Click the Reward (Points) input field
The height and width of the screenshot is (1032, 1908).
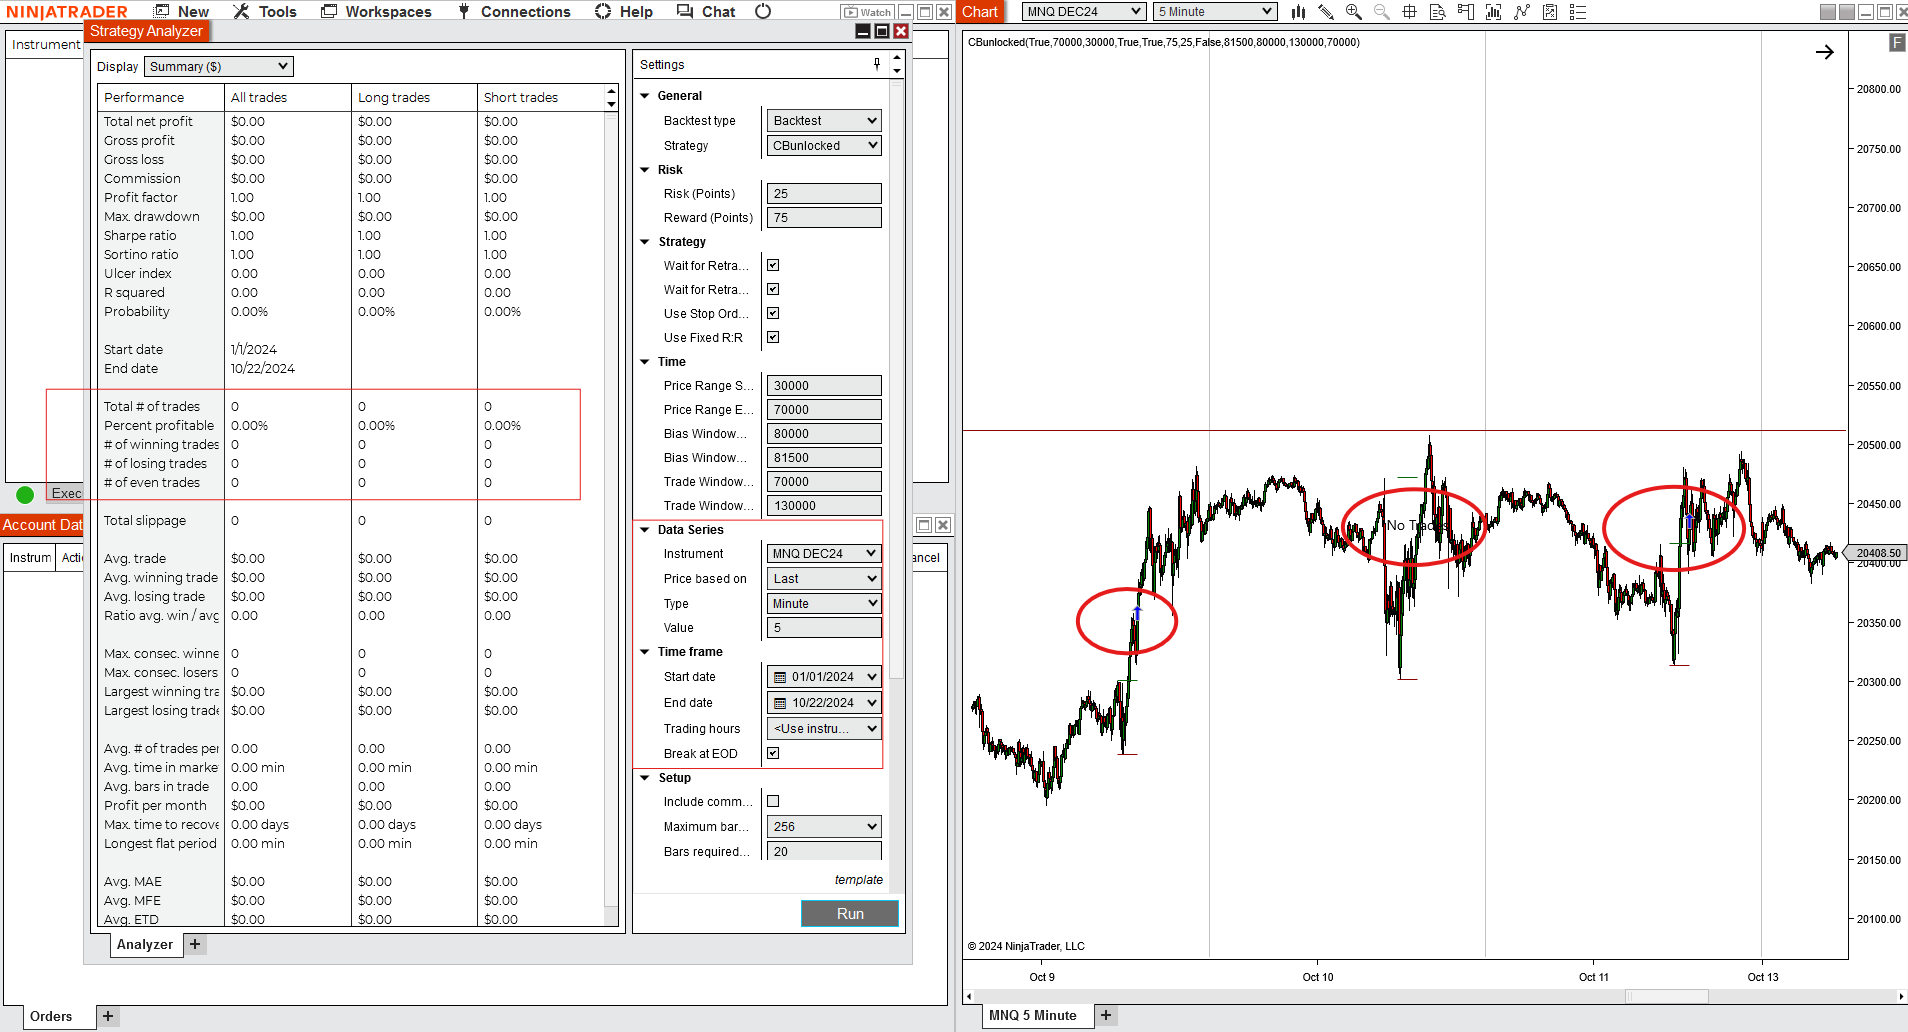(824, 217)
